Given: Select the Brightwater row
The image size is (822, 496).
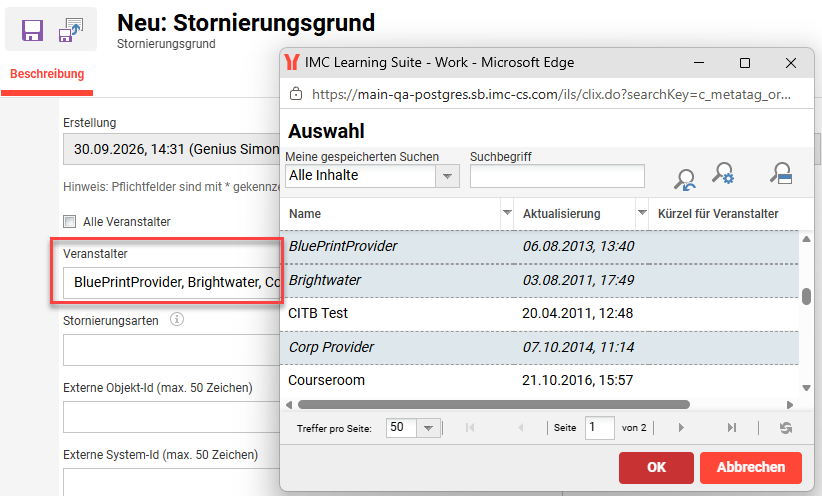Looking at the screenshot, I should click(x=539, y=281).
